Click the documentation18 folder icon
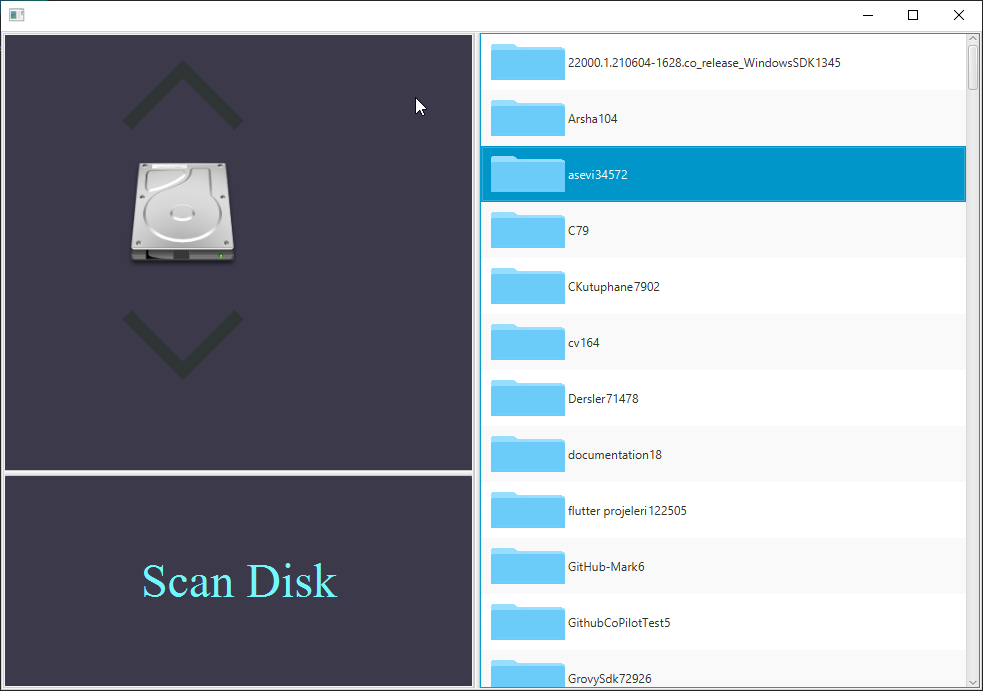The image size is (983, 691). pyautogui.click(x=527, y=454)
